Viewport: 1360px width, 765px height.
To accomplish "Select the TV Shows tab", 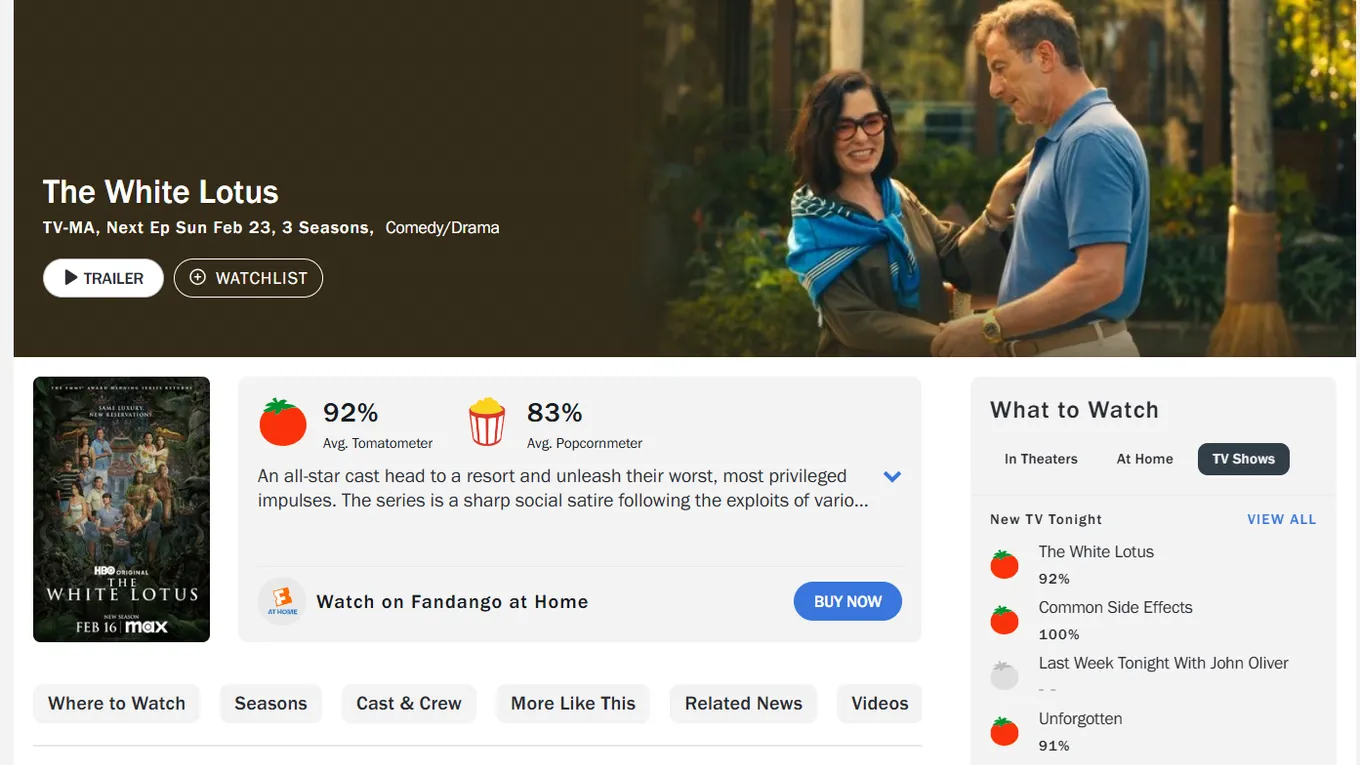I will point(1244,459).
